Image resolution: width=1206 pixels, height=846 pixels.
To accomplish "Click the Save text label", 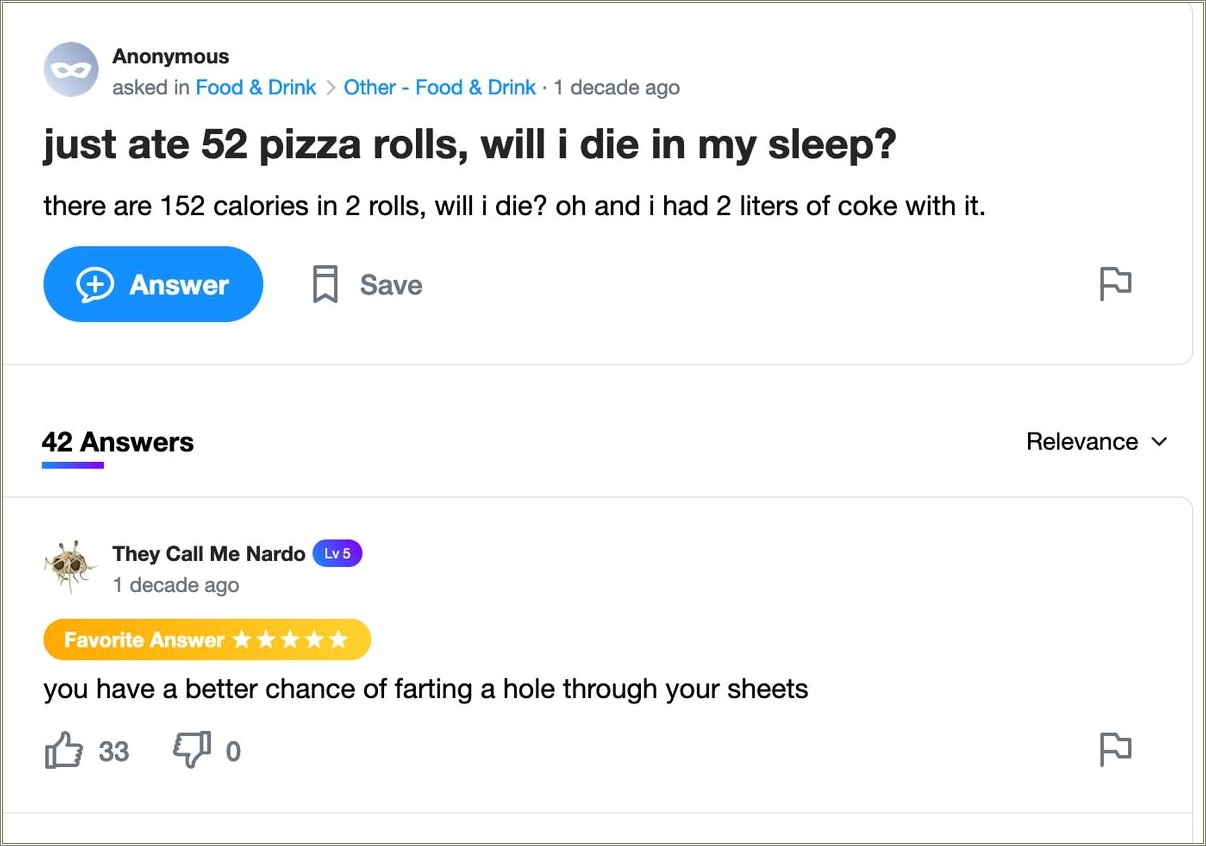I will [x=391, y=285].
